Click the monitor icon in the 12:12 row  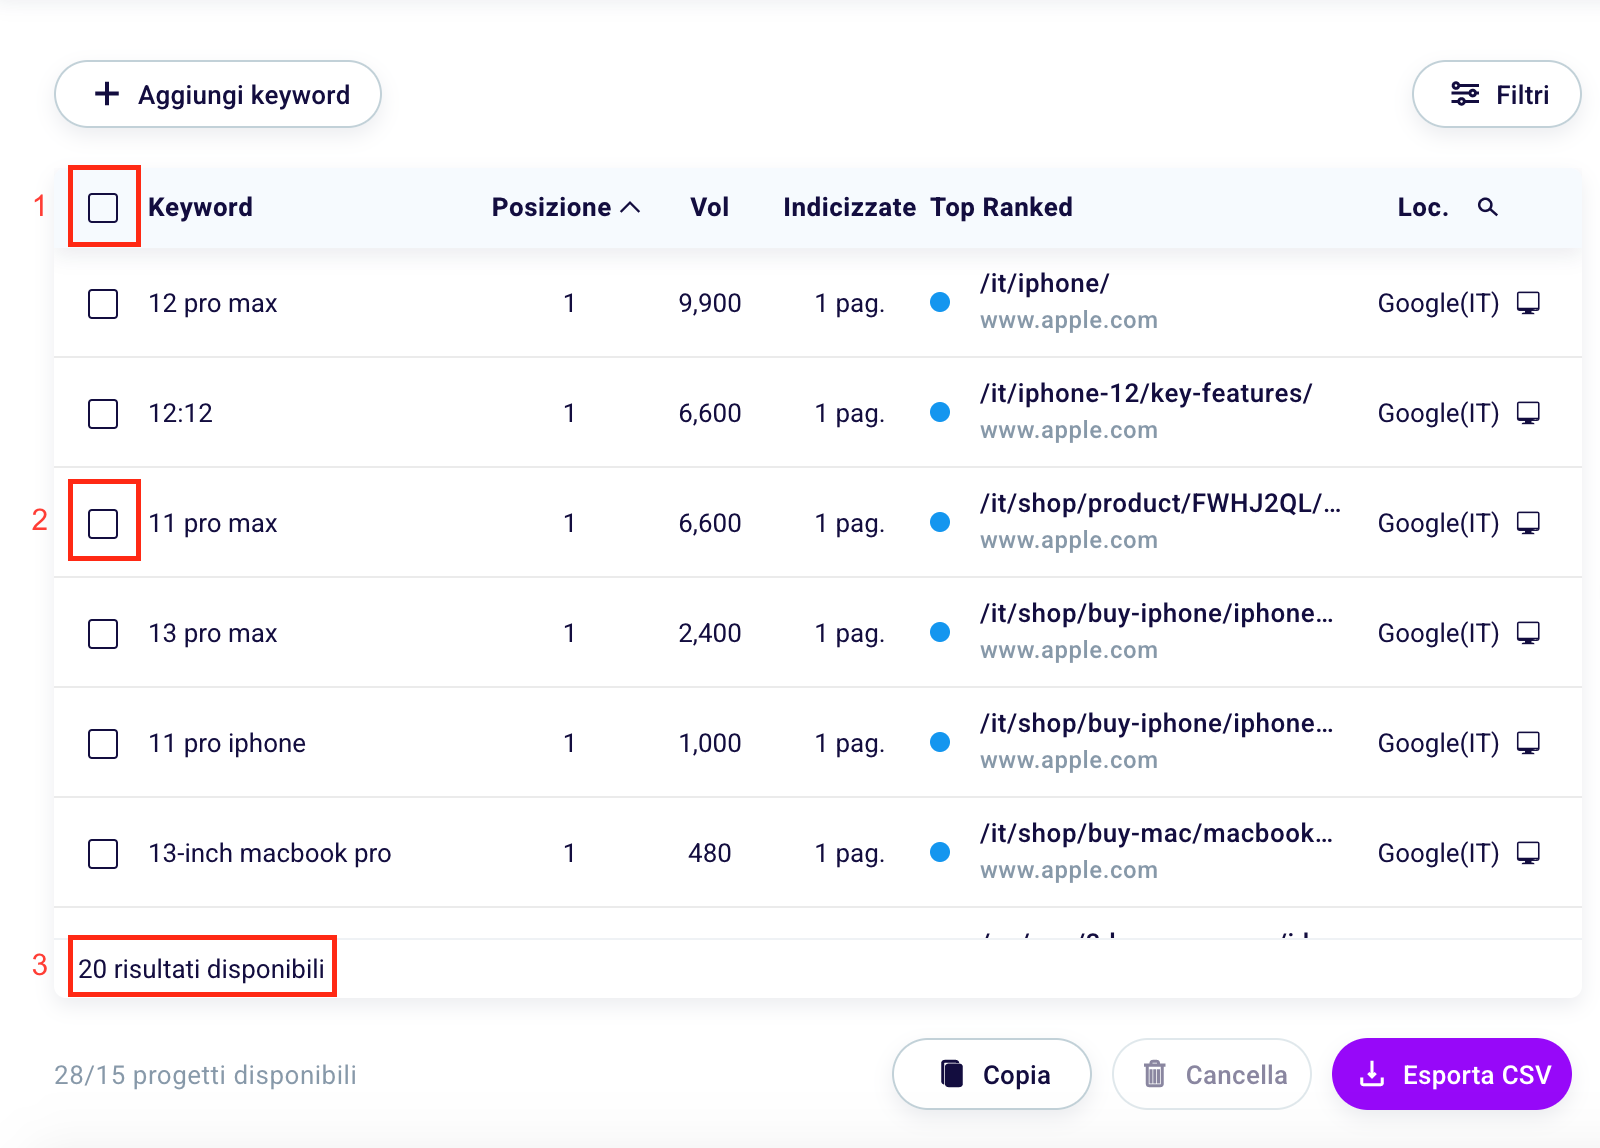point(1527,413)
